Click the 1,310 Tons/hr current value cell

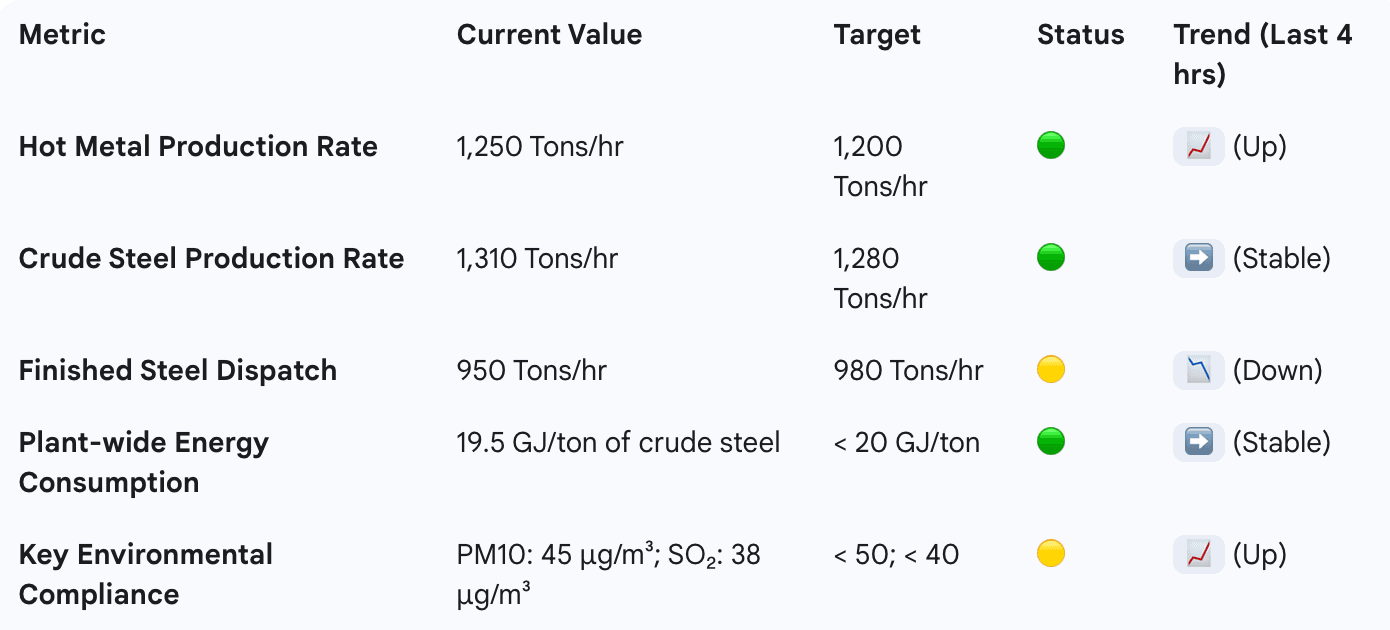[537, 259]
